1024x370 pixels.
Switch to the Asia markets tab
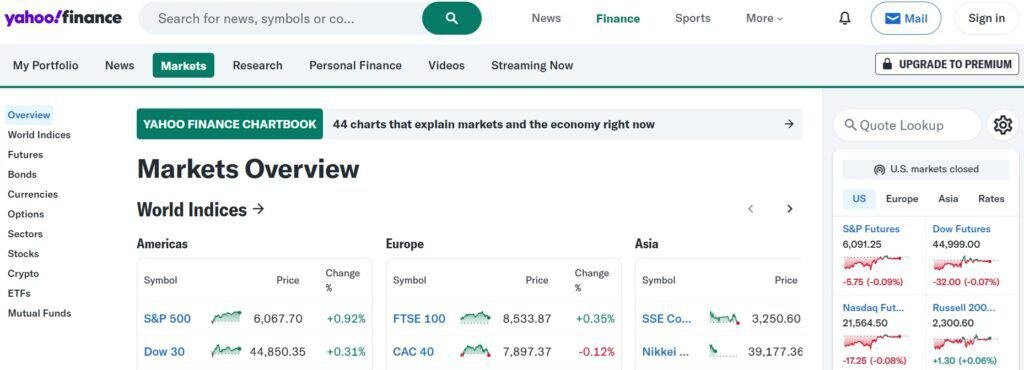[948, 199]
